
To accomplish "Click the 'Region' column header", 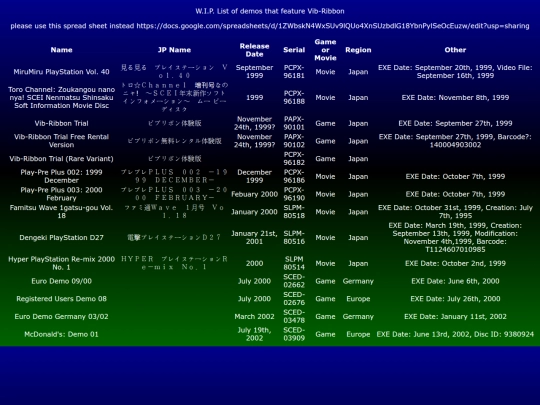I will (x=358, y=50).
